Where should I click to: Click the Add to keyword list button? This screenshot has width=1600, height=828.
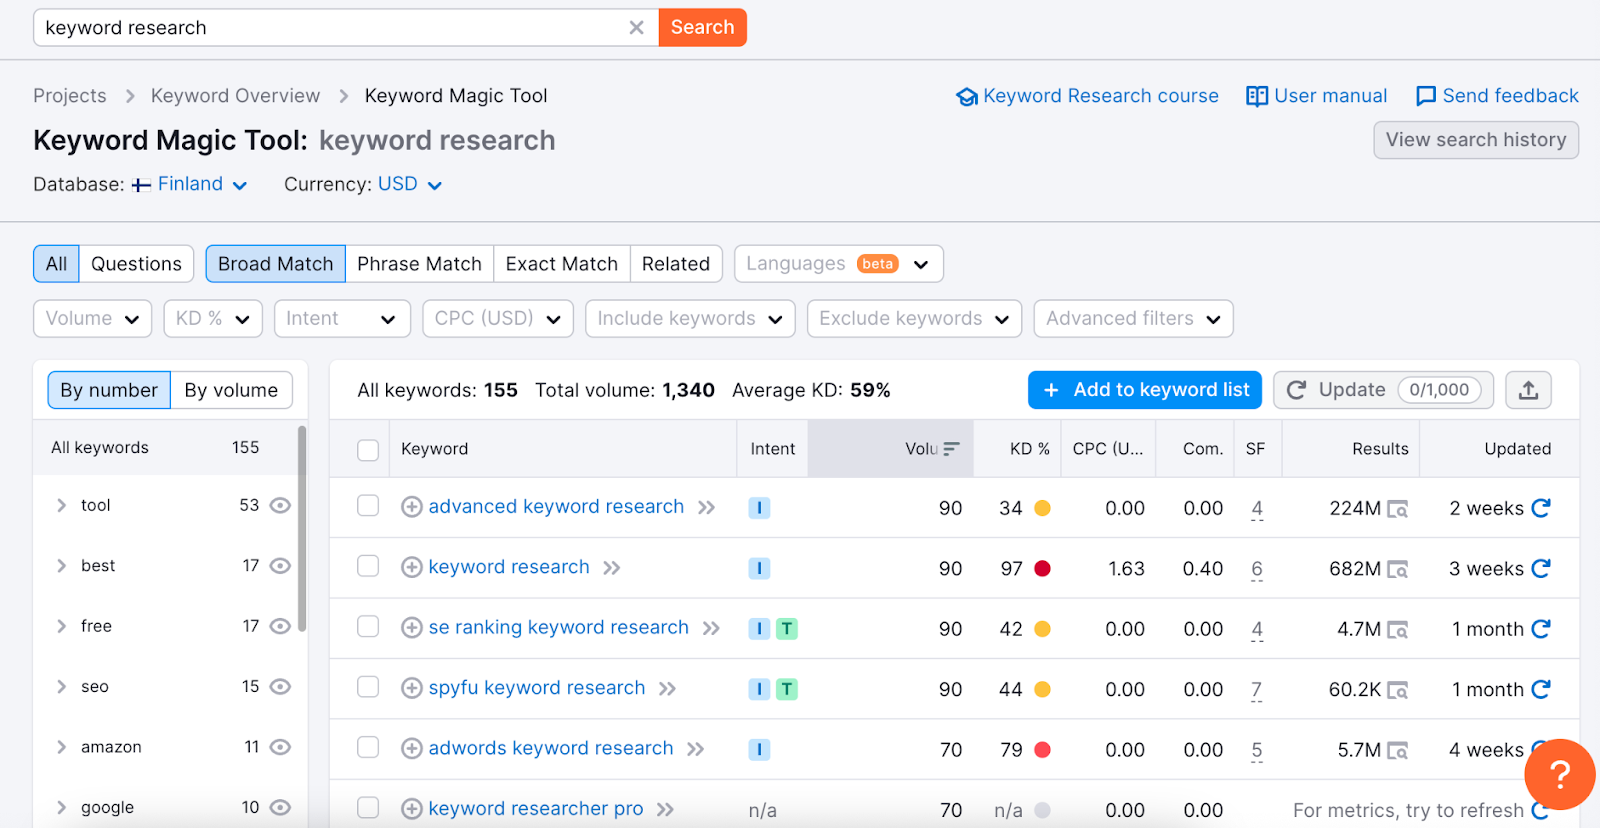(x=1144, y=390)
